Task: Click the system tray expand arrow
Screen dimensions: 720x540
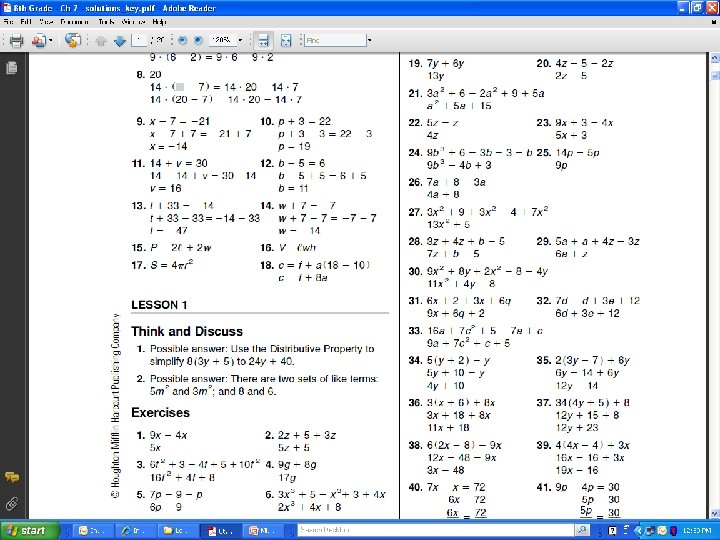Action: coord(637,531)
